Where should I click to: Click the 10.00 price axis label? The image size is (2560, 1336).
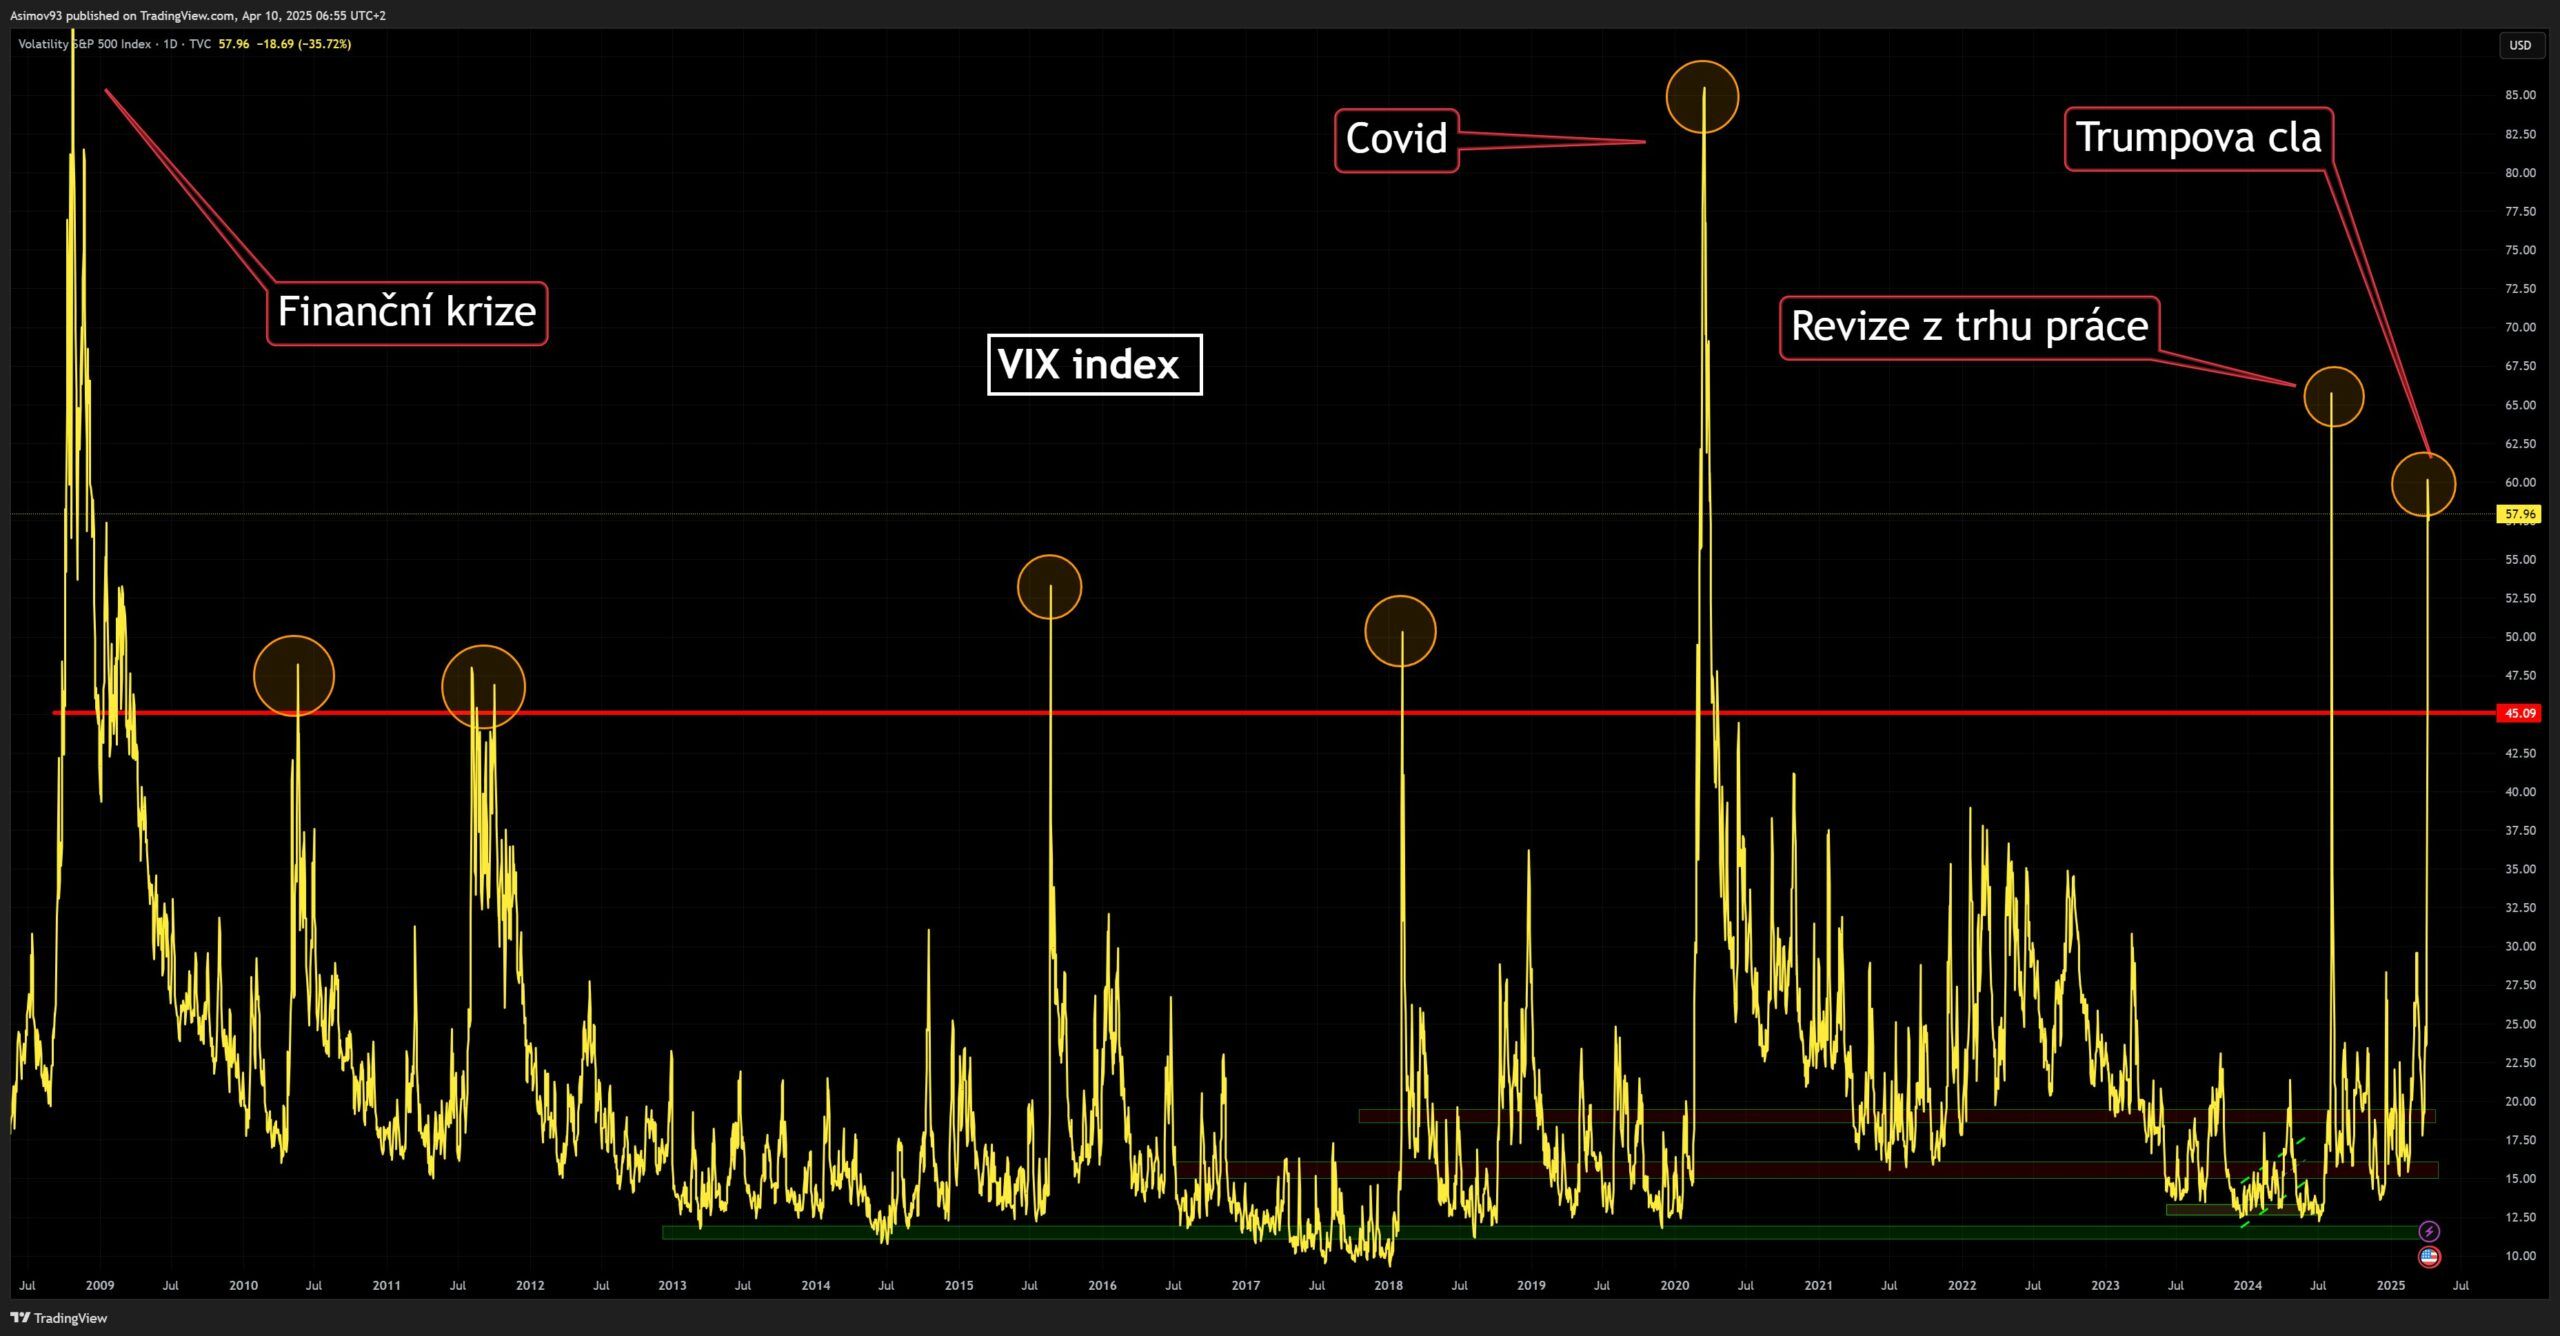[2520, 1256]
